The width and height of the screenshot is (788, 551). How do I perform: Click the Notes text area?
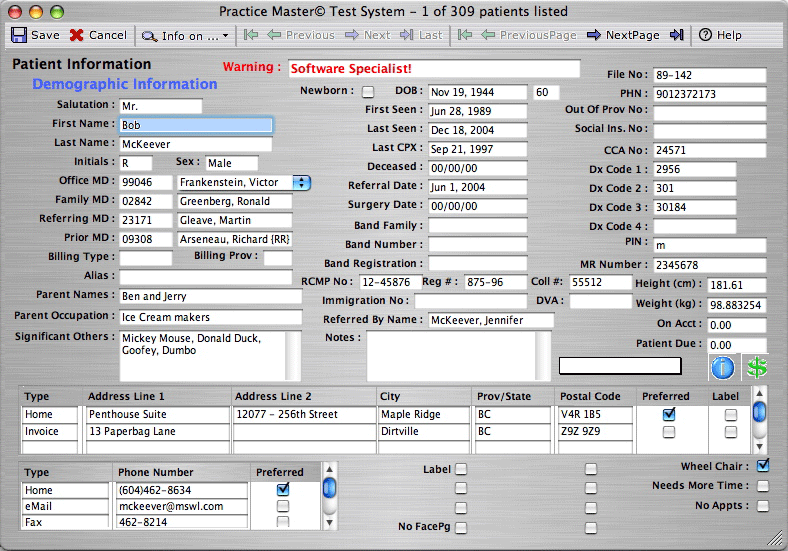coord(458,356)
